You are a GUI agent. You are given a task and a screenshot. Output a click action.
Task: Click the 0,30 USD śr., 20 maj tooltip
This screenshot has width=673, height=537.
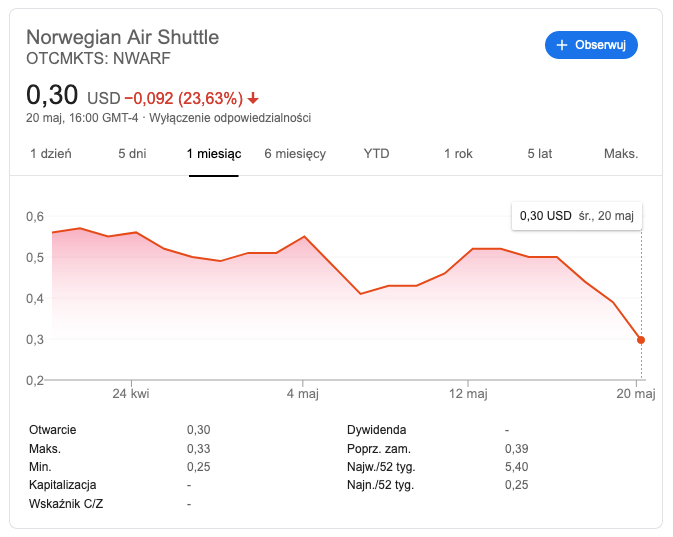[577, 216]
